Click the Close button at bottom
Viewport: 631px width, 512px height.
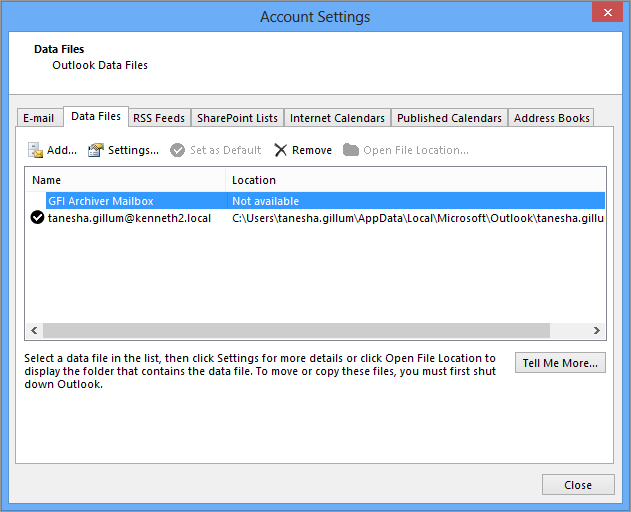pyautogui.click(x=578, y=485)
